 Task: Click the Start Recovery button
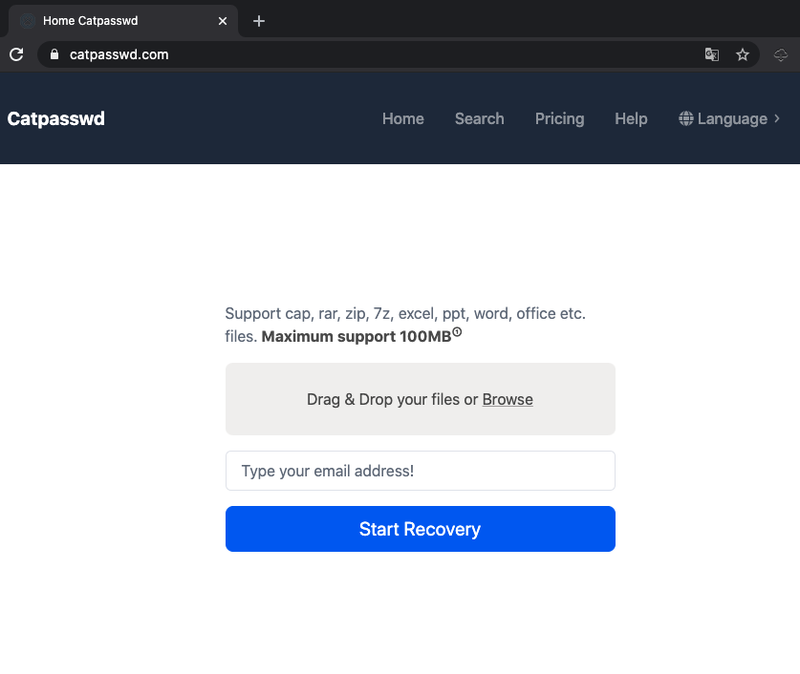click(x=420, y=529)
